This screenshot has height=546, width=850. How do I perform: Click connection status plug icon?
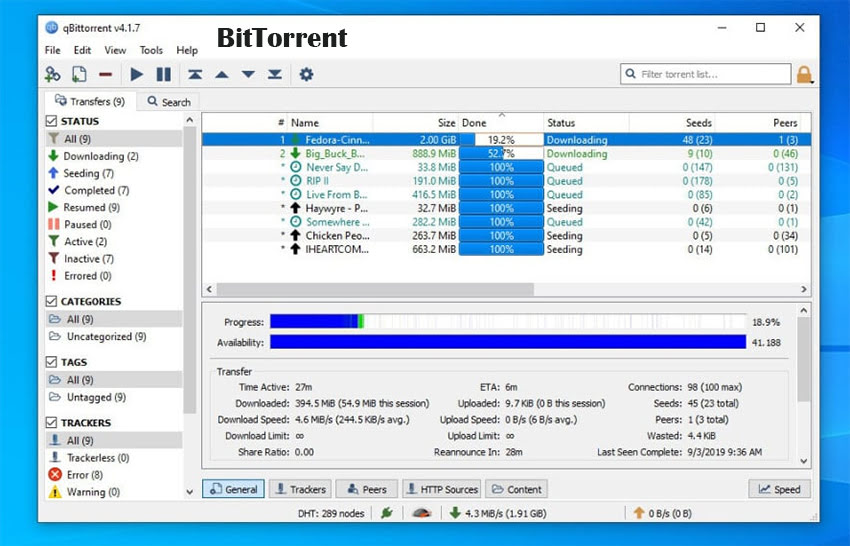click(x=387, y=513)
